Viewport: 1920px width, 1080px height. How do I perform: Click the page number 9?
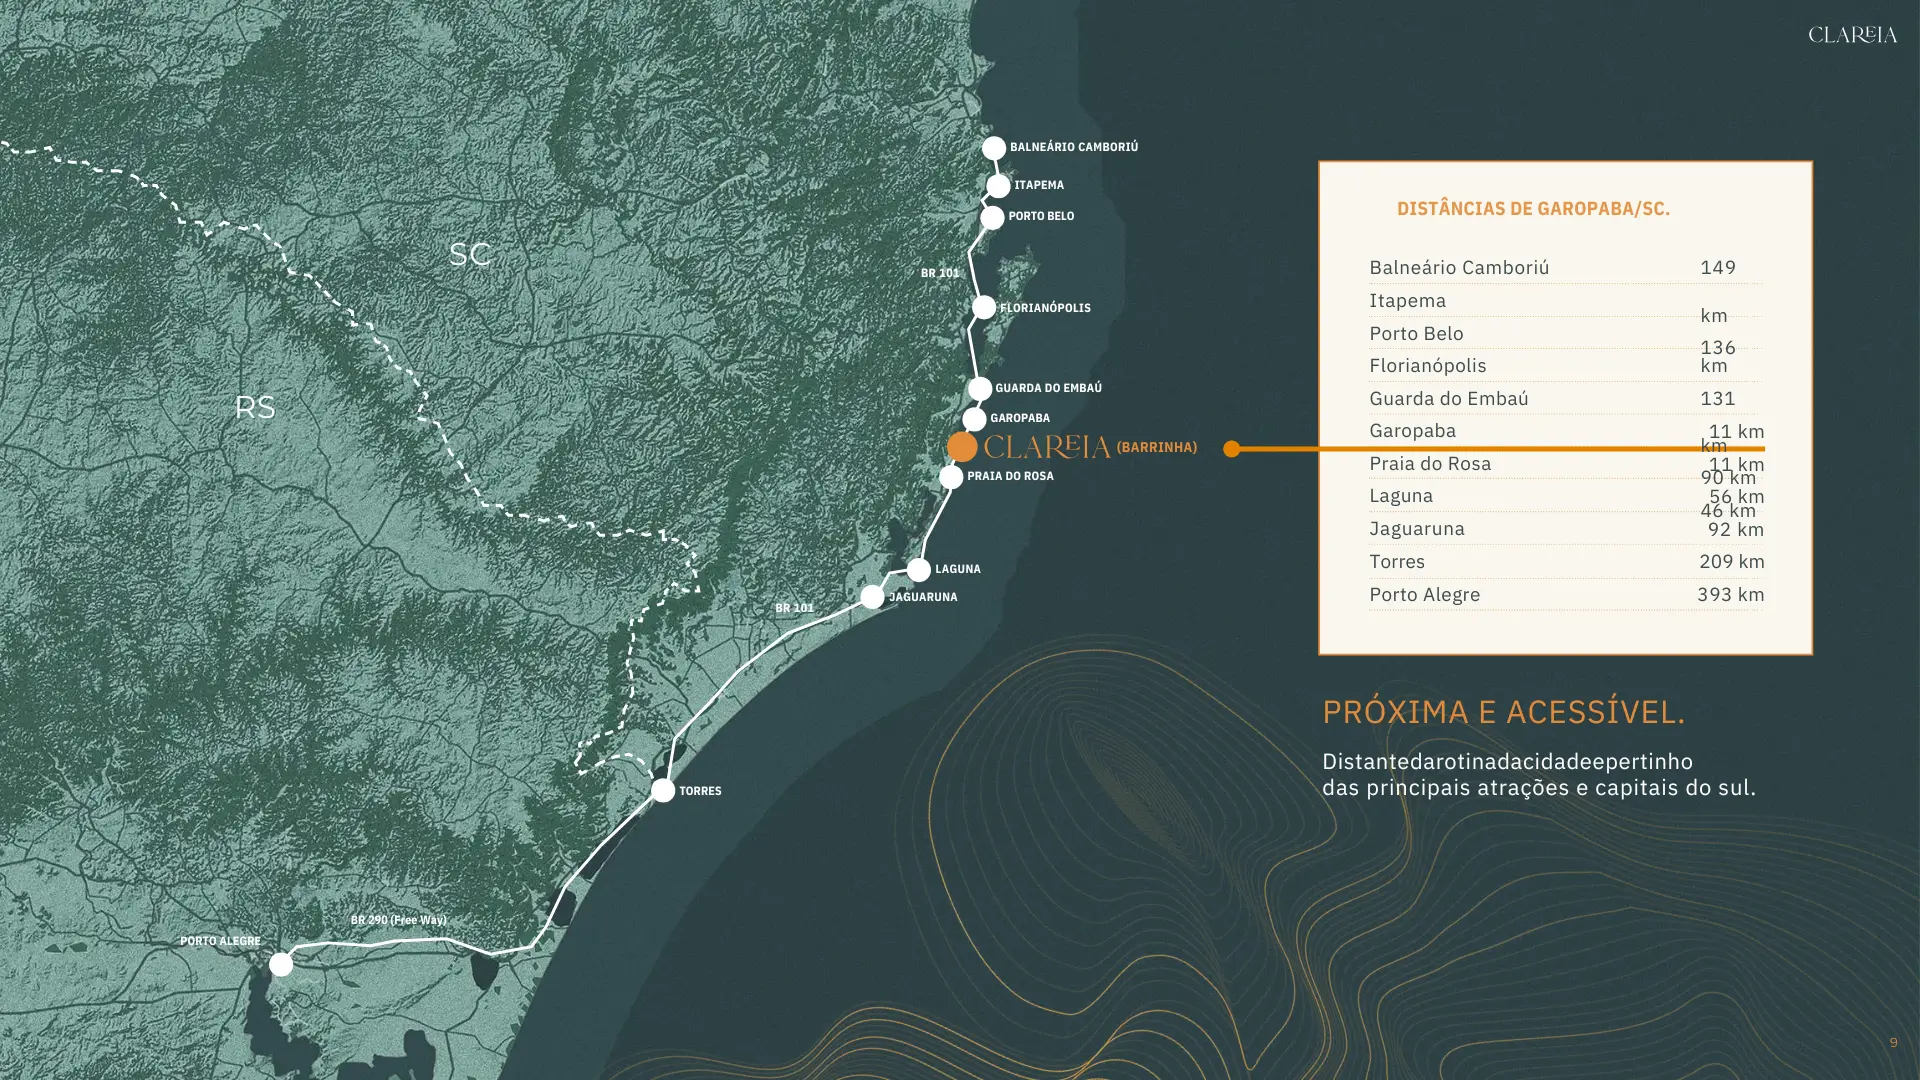coord(1893,1043)
